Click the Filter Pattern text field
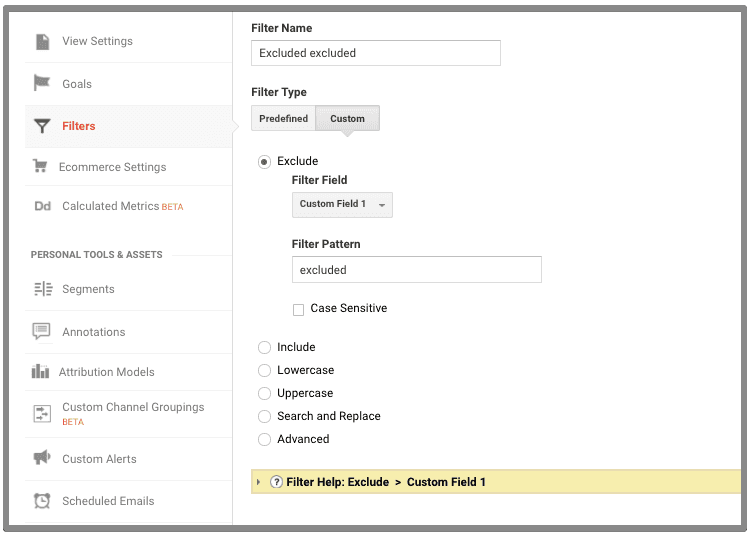The height and width of the screenshot is (535, 752). point(416,270)
